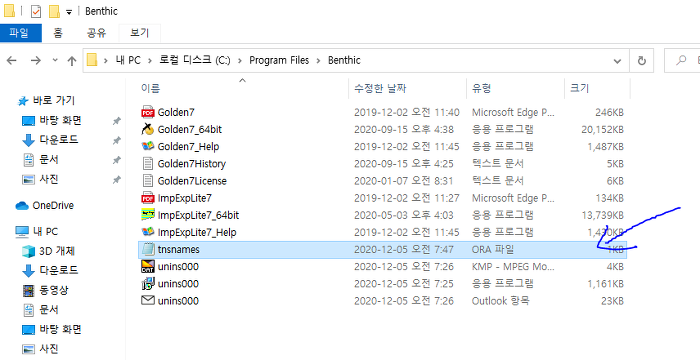Open pinned 바탕 화면 under 바로 가기
This screenshot has height=360, width=700.
coord(60,121)
